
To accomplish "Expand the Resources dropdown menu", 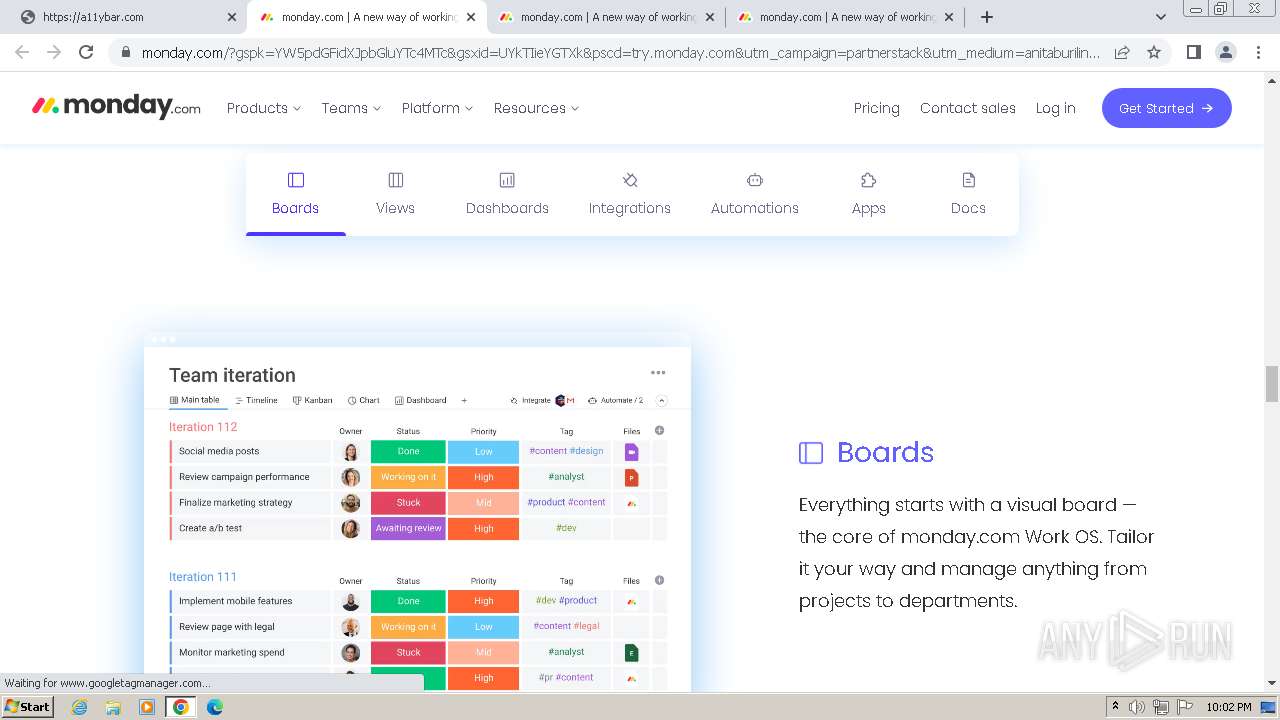I will [536, 108].
